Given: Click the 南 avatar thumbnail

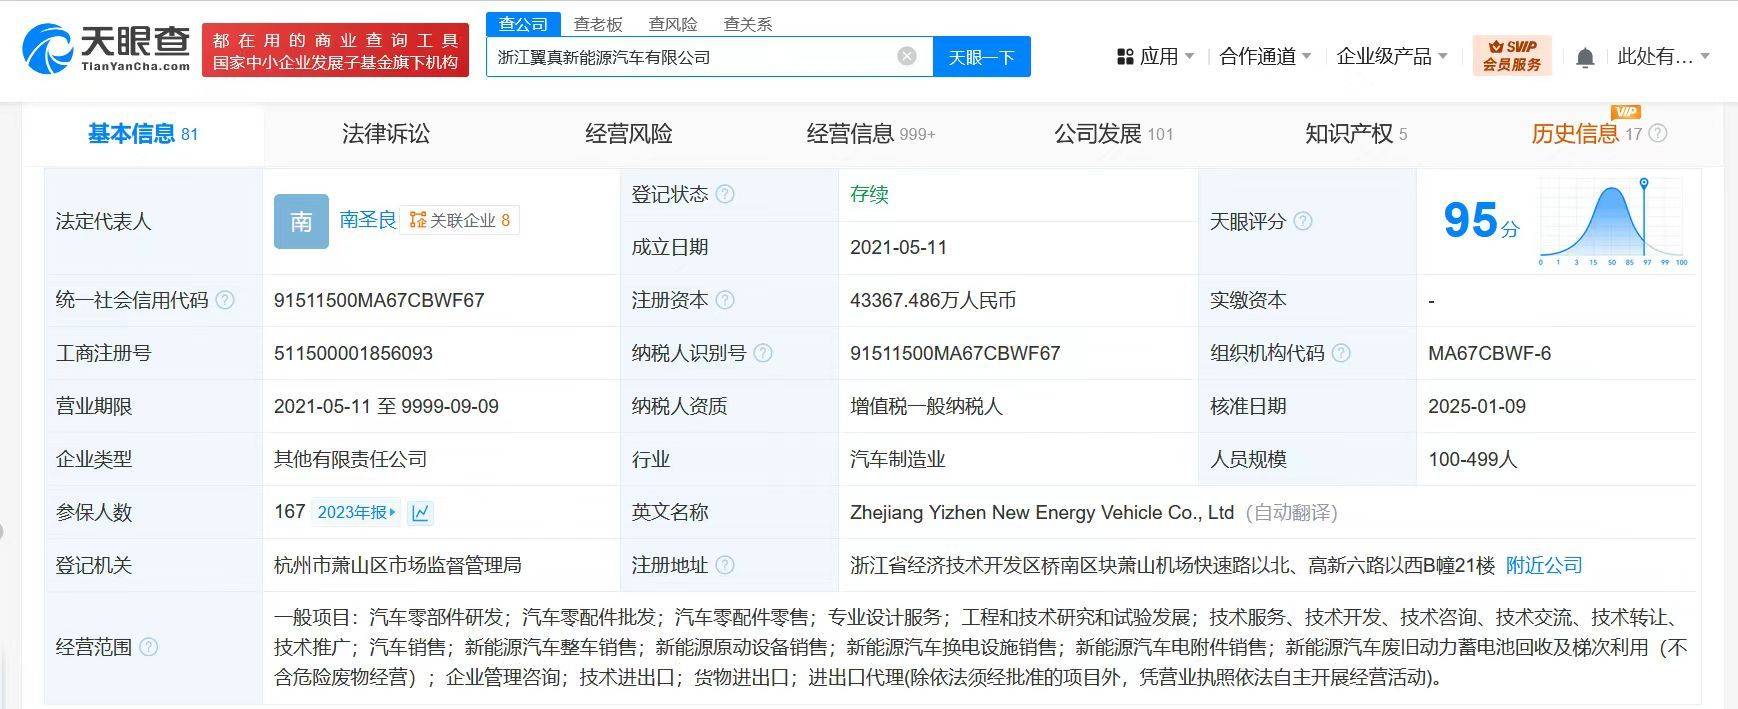Looking at the screenshot, I should [x=301, y=221].
